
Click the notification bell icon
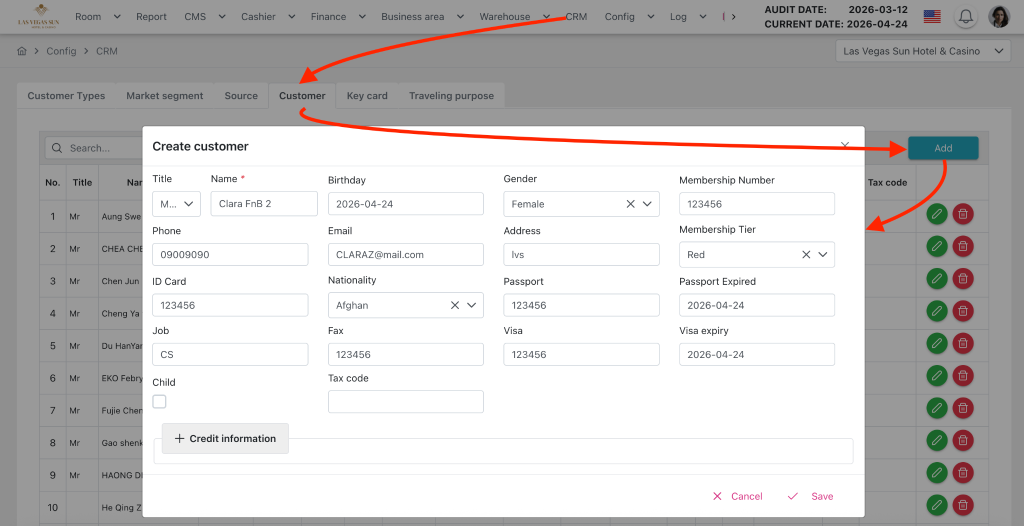[x=966, y=16]
